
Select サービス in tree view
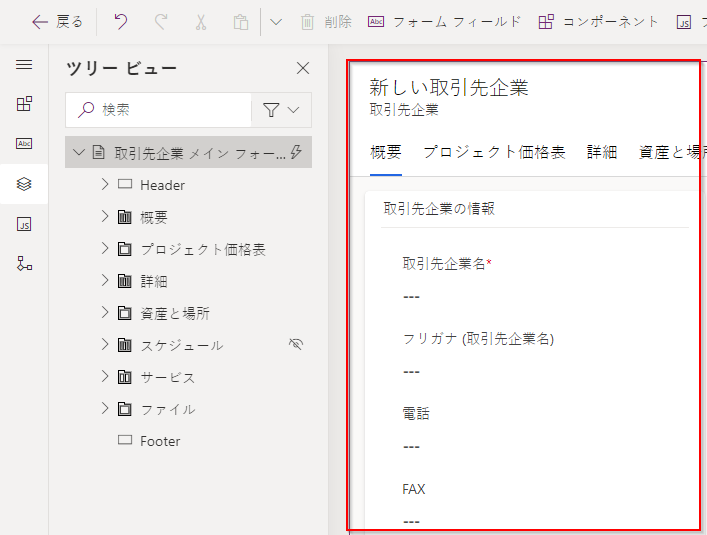point(168,377)
